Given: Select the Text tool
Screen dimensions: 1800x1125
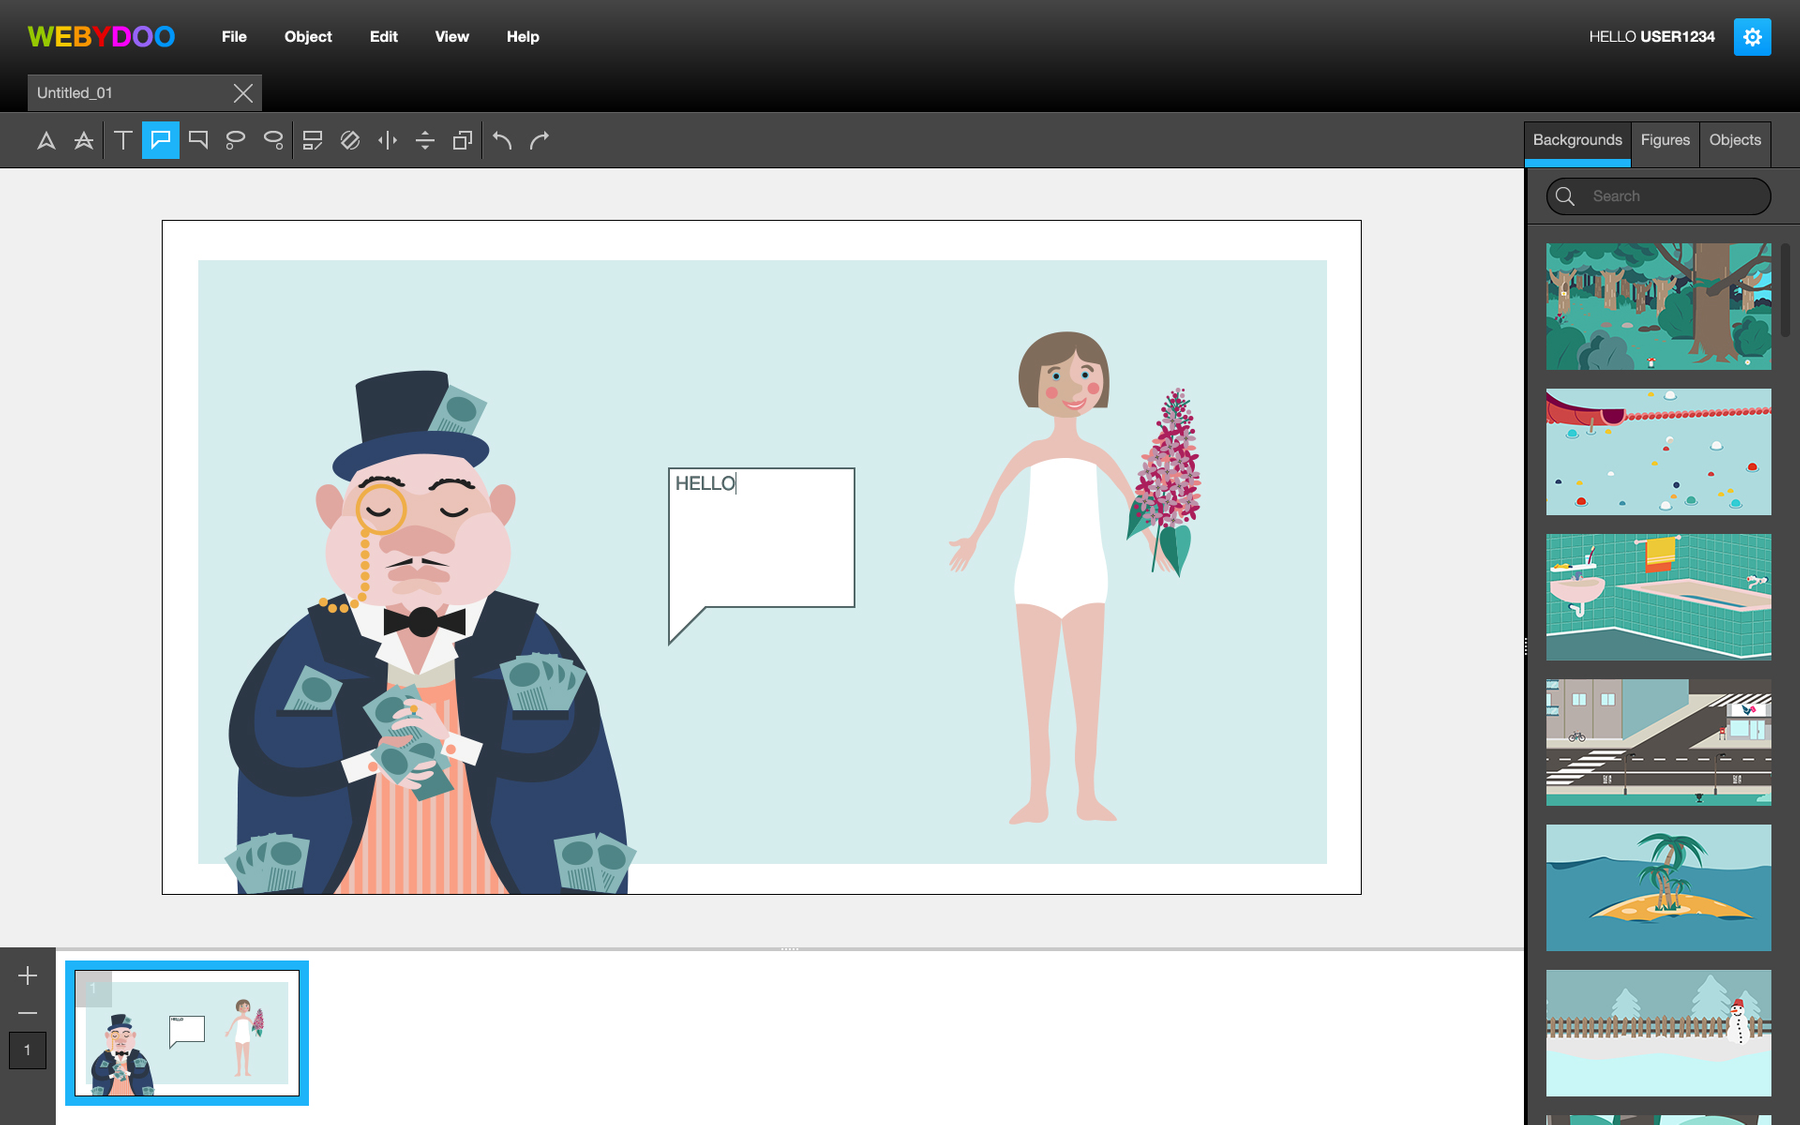Looking at the screenshot, I should pyautogui.click(x=123, y=140).
